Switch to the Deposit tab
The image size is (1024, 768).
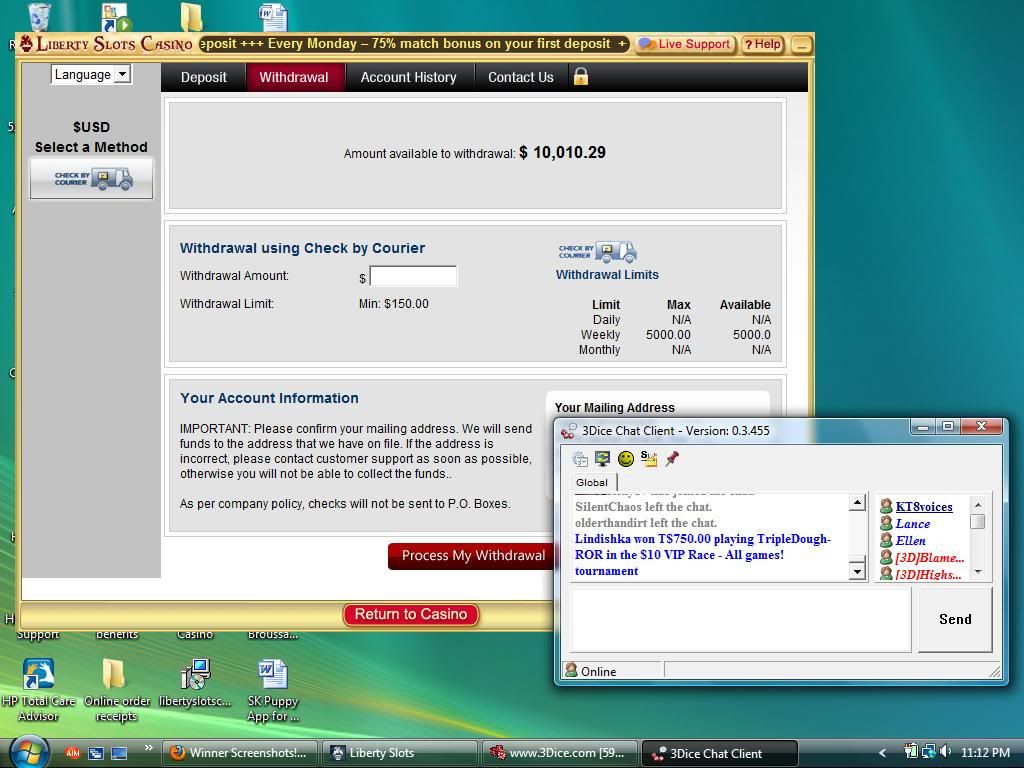coord(203,77)
